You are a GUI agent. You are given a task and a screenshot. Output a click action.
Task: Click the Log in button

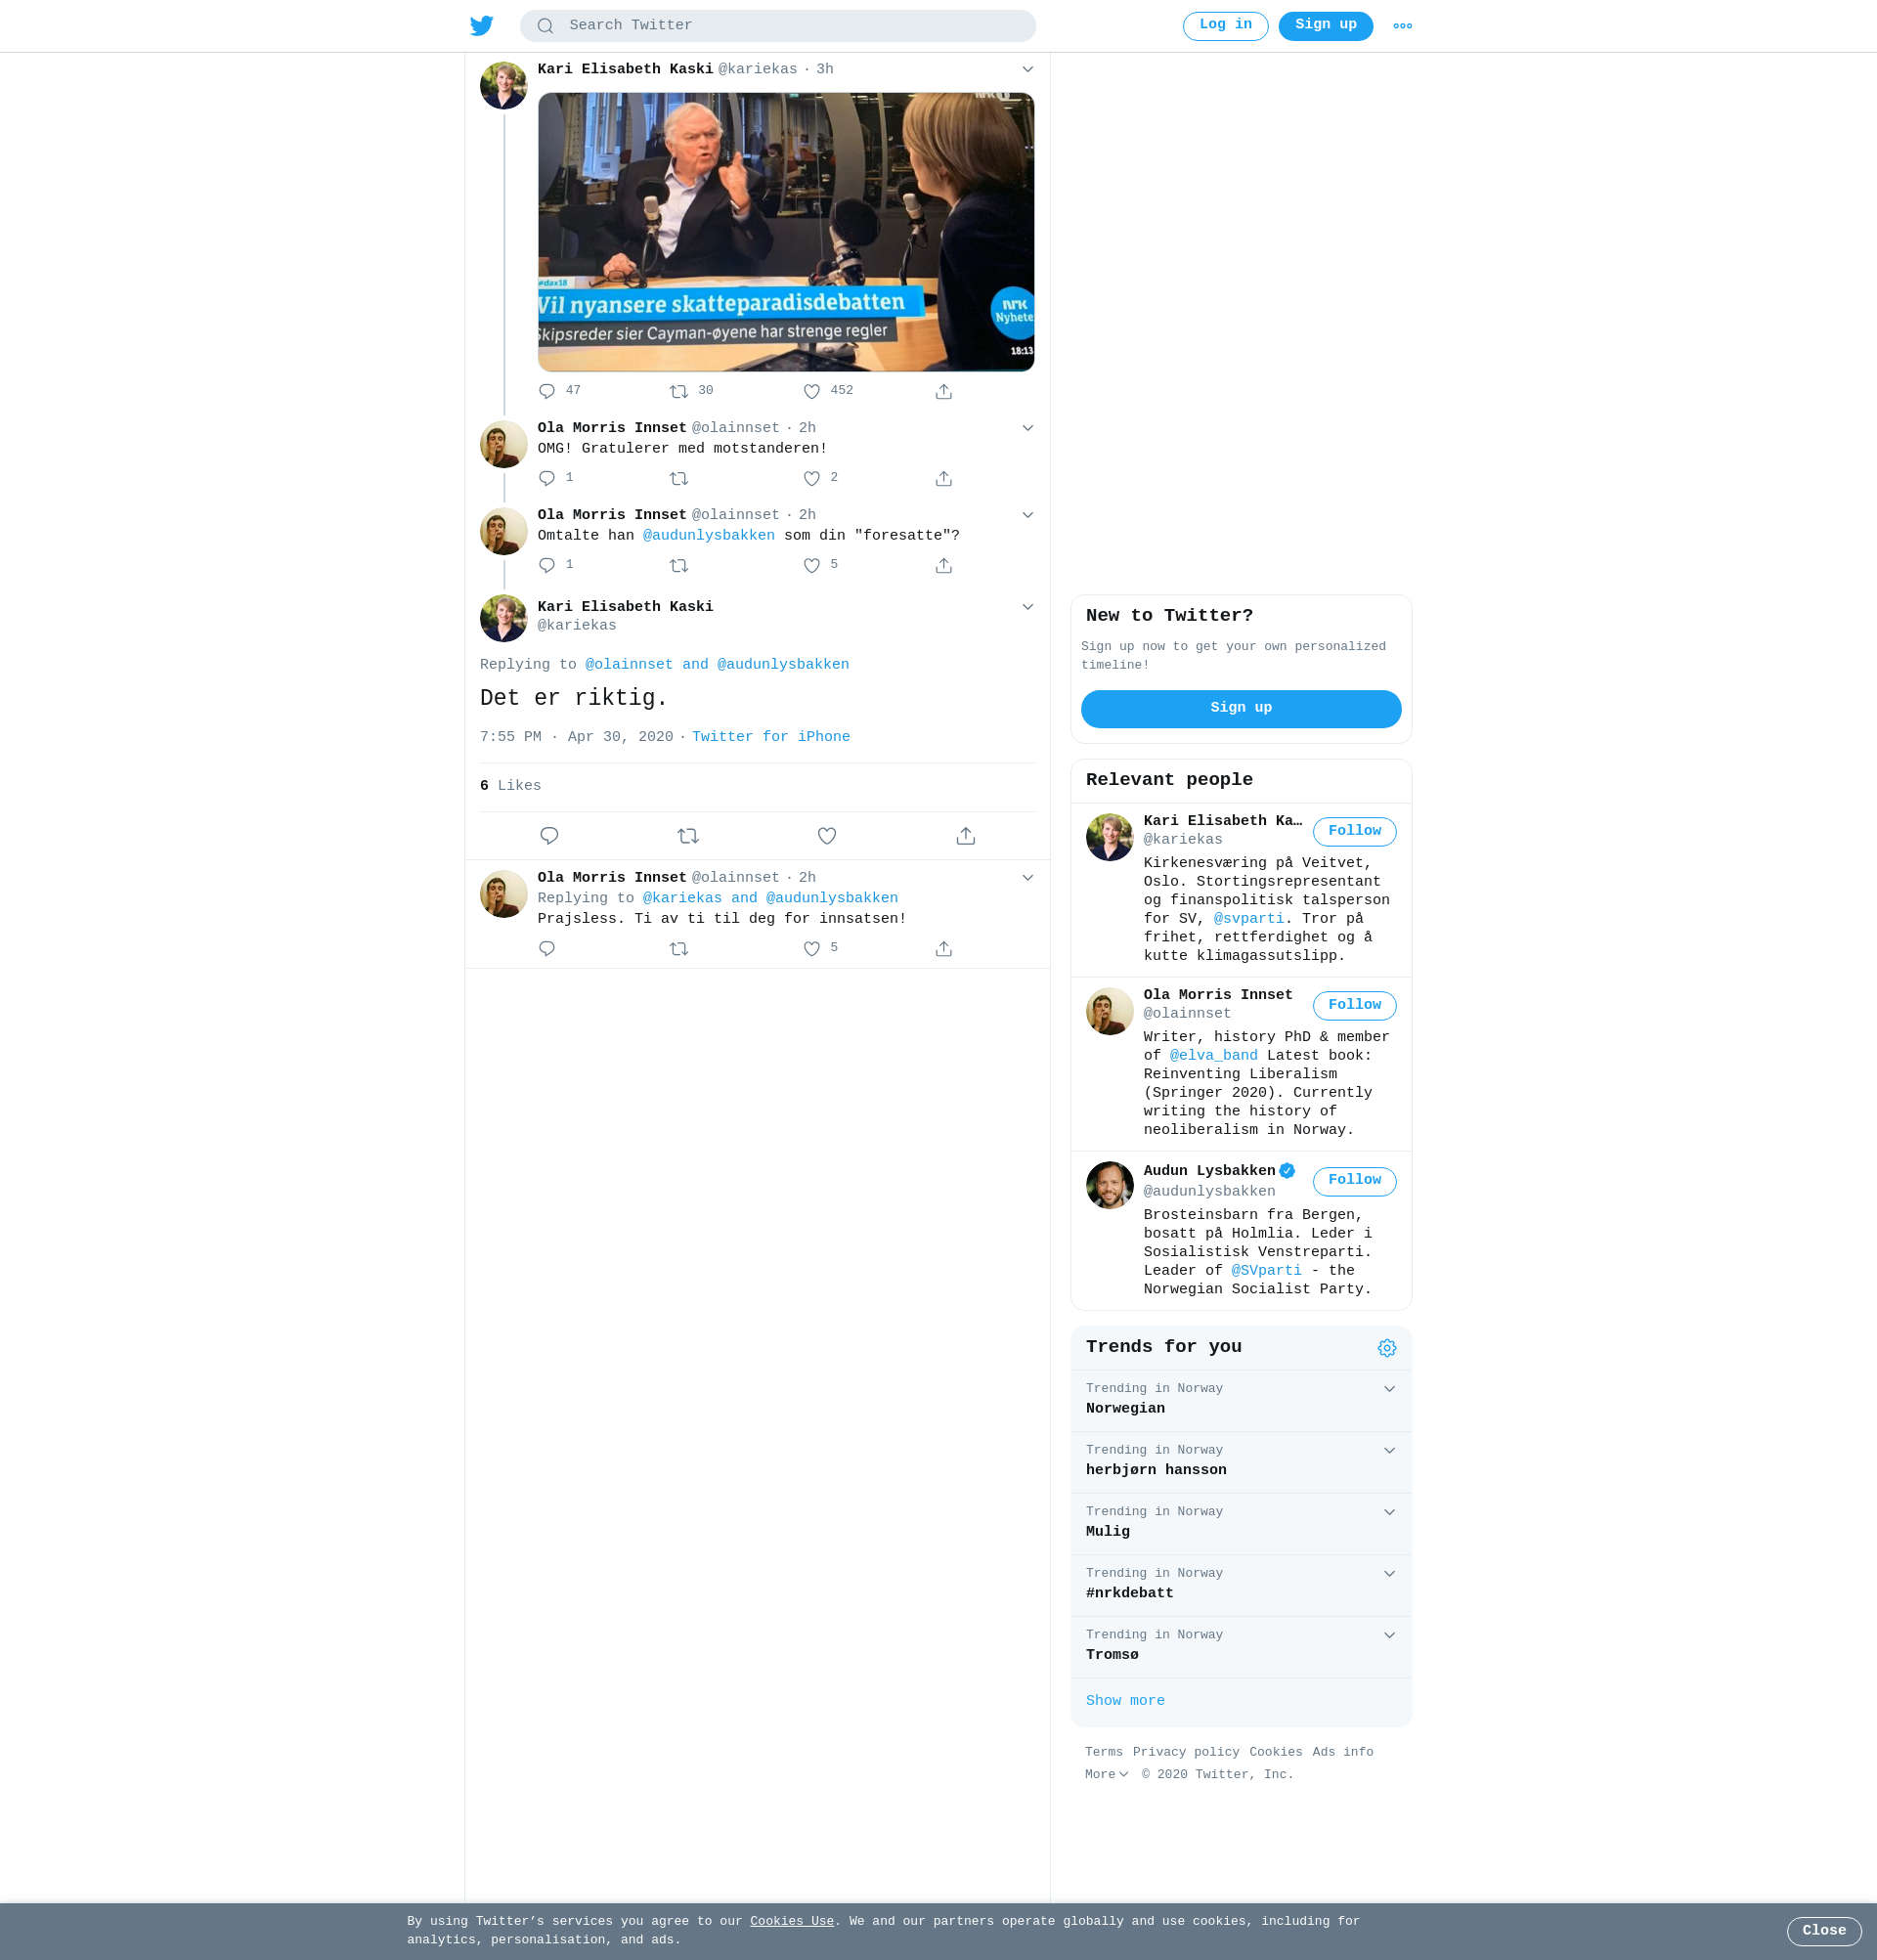(x=1225, y=26)
